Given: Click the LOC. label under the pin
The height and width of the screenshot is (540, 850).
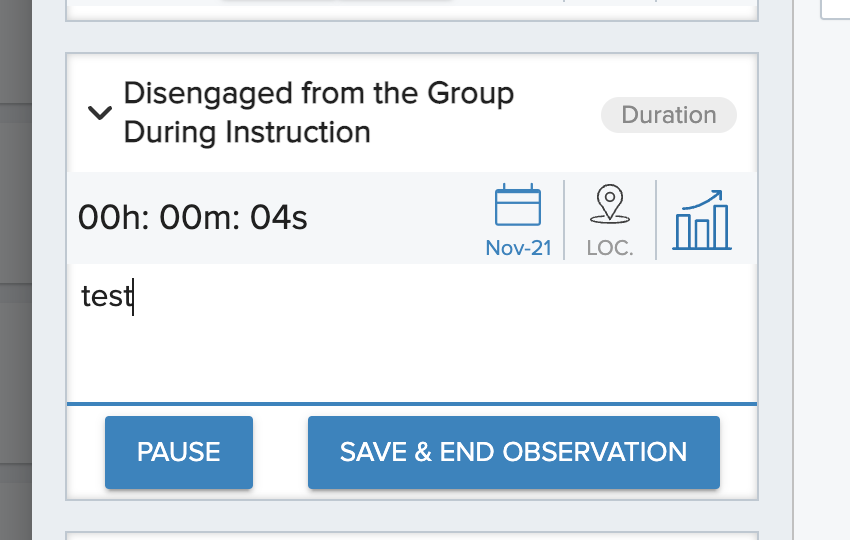Looking at the screenshot, I should pos(610,248).
